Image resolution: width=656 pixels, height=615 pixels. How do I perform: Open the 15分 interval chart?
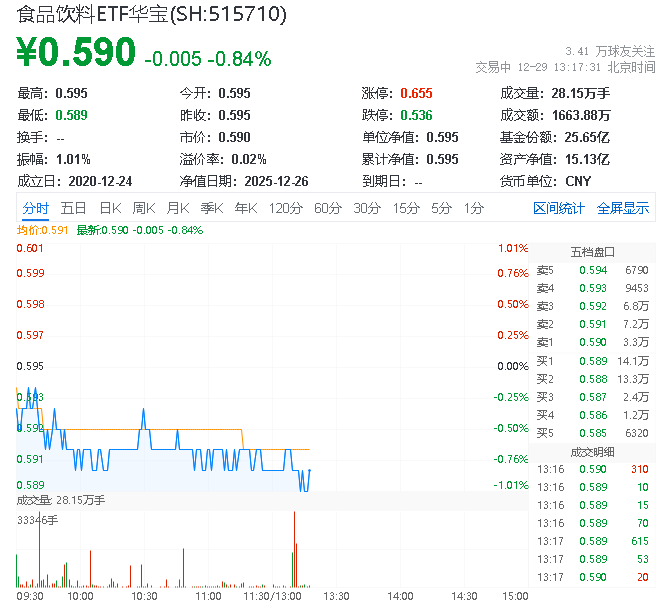(x=405, y=208)
